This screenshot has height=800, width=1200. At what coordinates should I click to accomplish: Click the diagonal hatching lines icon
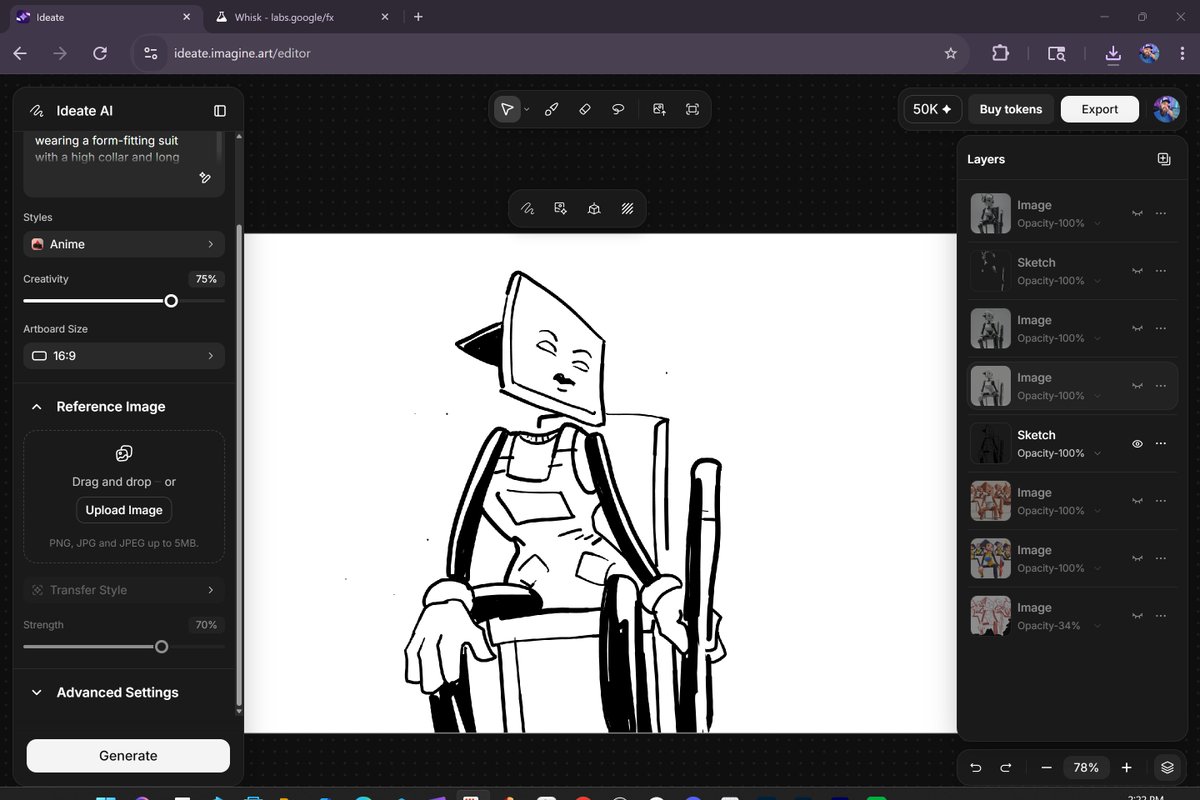point(627,209)
